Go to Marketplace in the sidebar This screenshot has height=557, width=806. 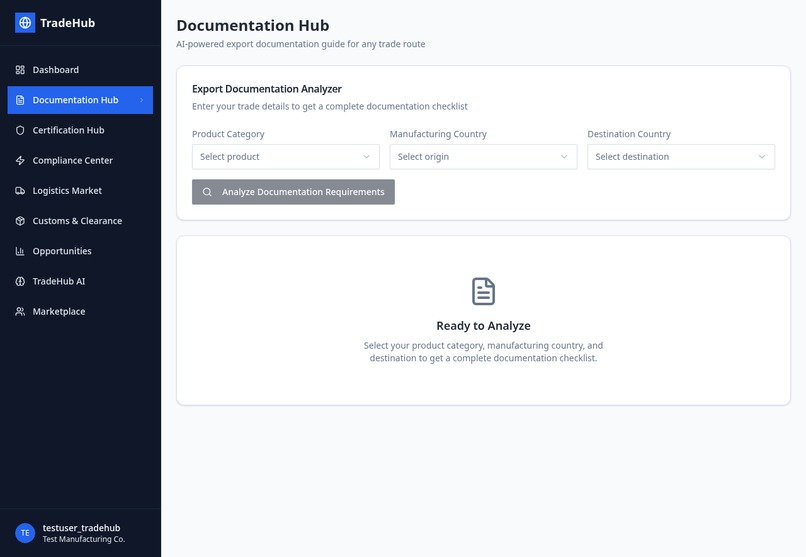[80, 311]
